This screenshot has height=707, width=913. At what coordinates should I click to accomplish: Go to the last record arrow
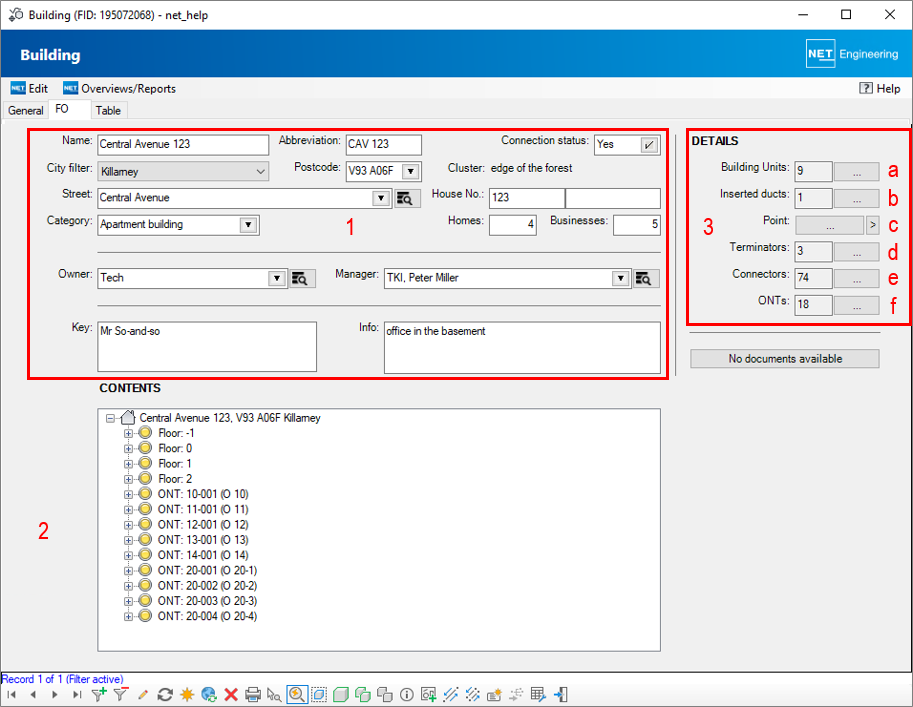(77, 694)
